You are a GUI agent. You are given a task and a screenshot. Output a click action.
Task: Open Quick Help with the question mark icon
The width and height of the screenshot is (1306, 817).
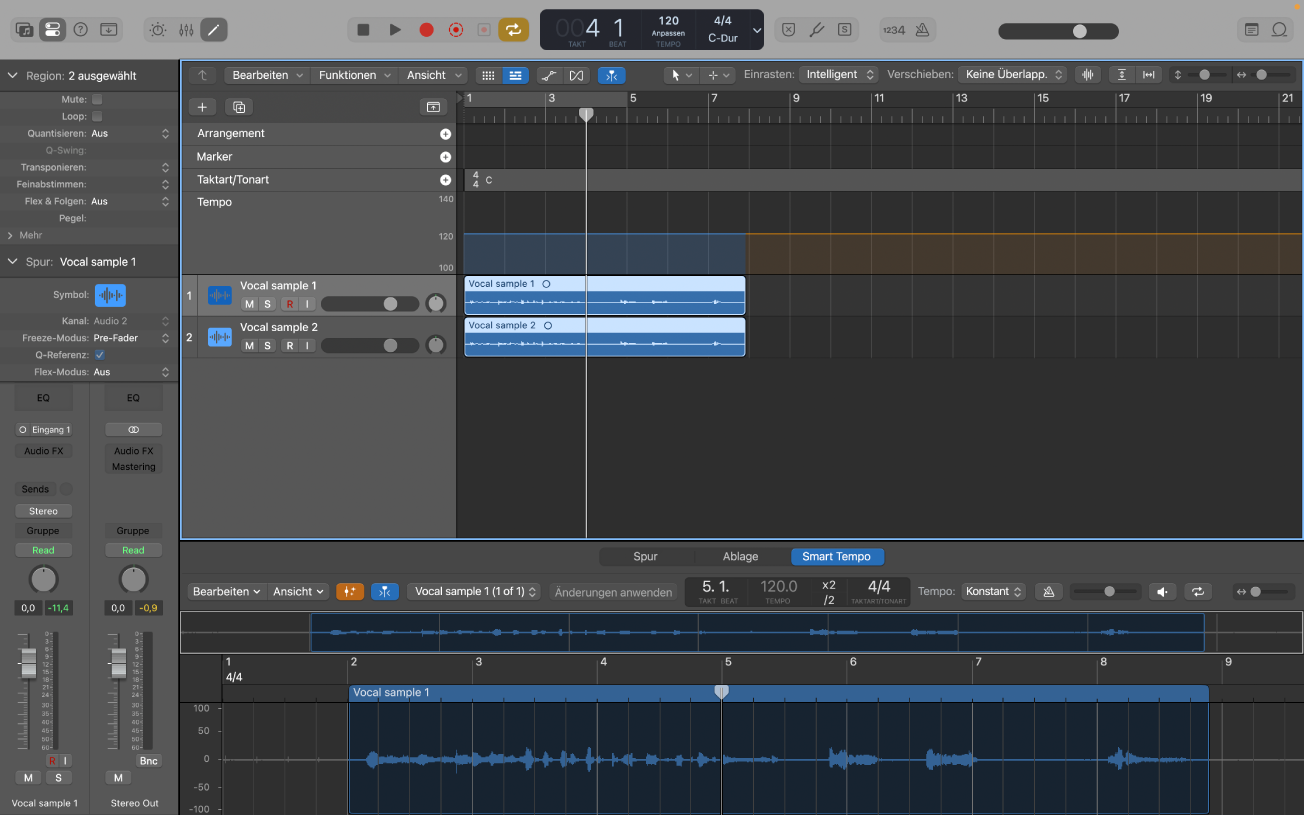(81, 29)
